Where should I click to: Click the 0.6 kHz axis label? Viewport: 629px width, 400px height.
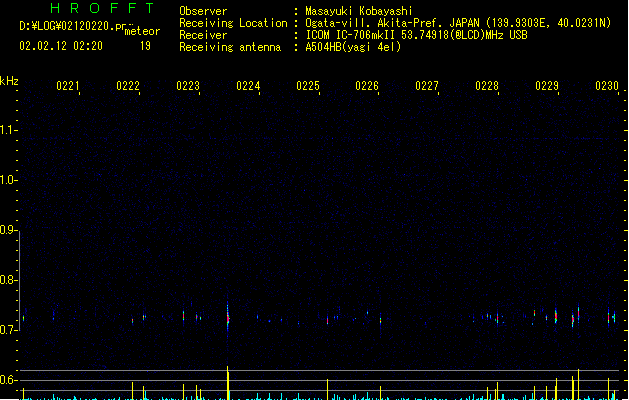click(x=8, y=380)
